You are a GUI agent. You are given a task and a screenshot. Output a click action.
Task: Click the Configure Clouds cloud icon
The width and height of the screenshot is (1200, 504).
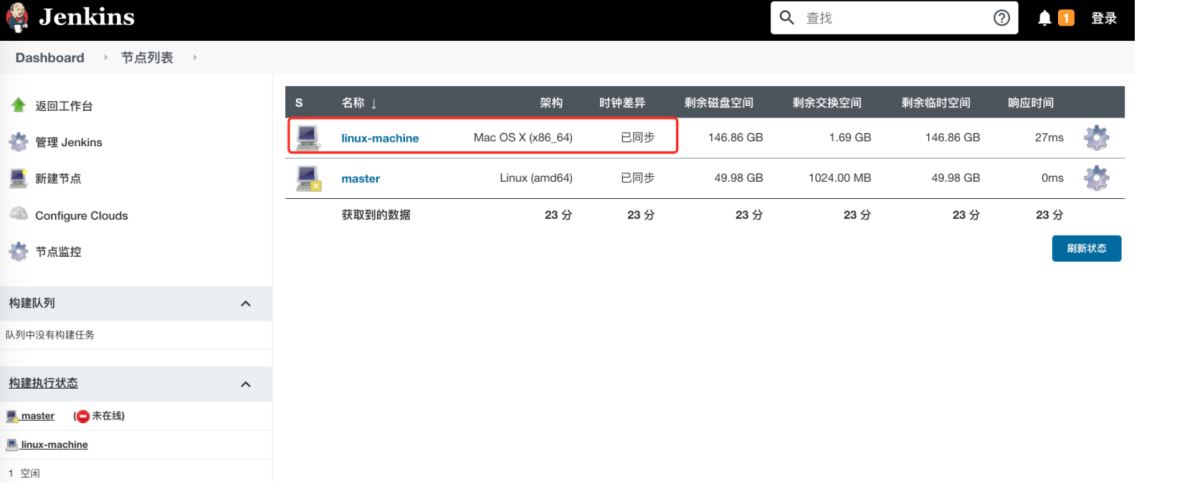point(18,214)
